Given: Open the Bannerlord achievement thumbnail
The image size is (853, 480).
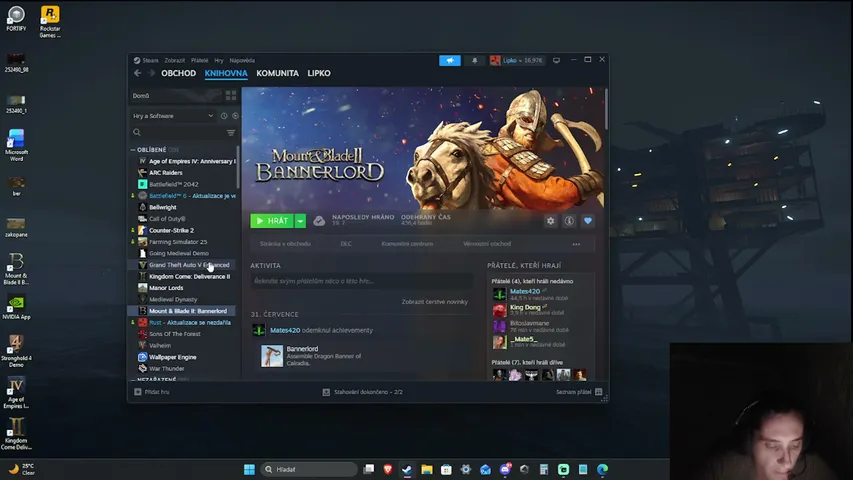Looking at the screenshot, I should (272, 356).
